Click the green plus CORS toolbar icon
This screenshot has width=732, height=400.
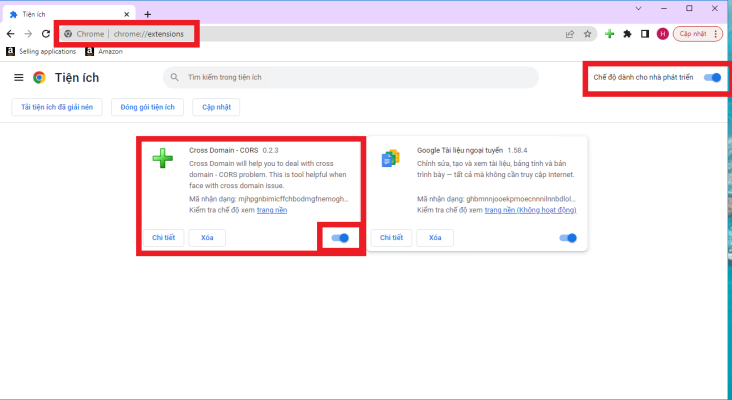coord(610,33)
